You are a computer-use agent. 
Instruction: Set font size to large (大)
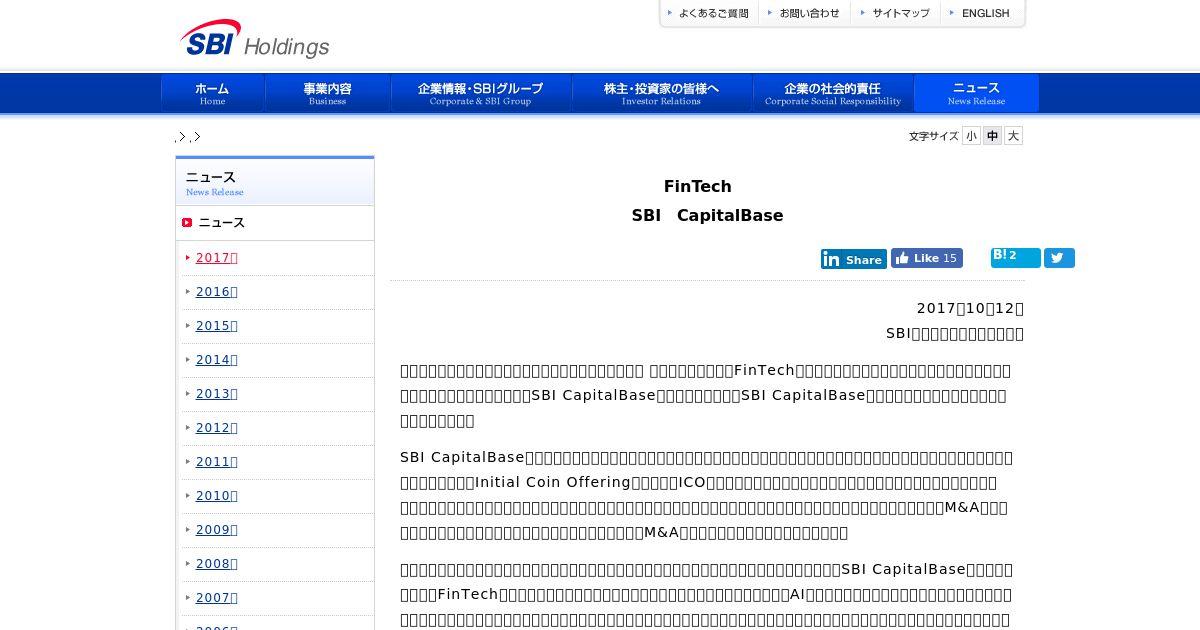[x=1013, y=136]
